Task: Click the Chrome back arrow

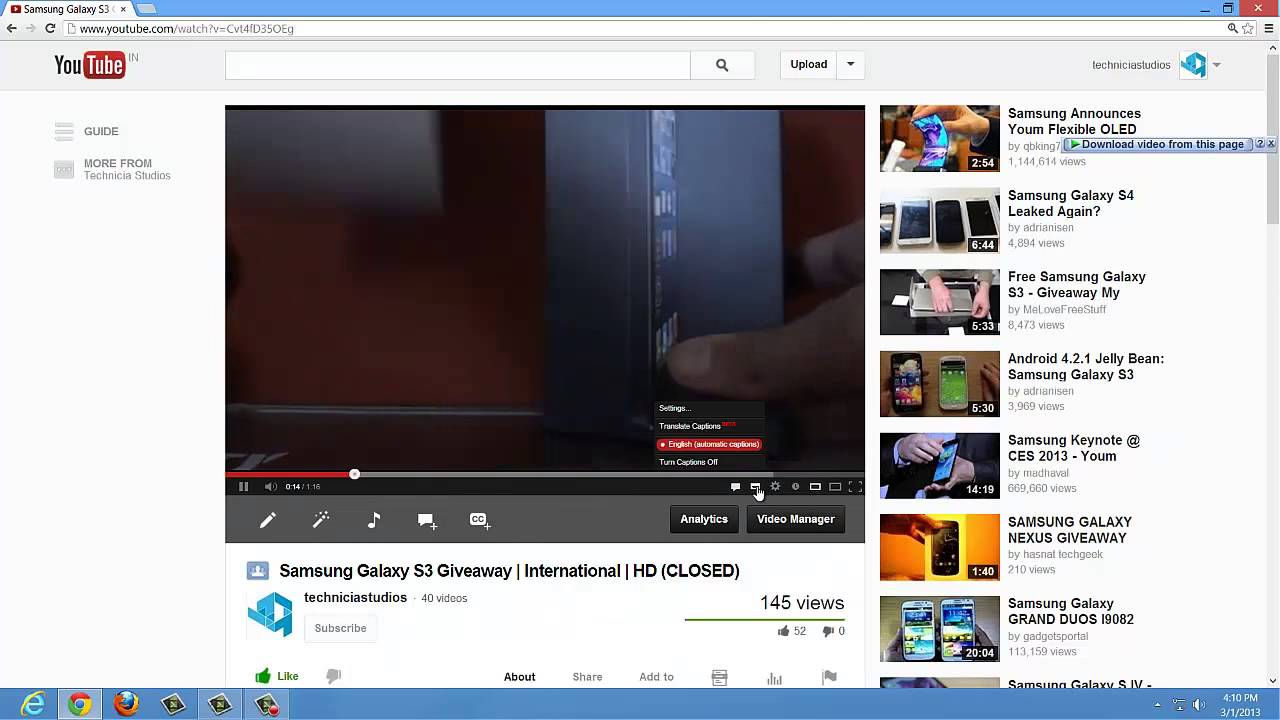Action: 12,28
